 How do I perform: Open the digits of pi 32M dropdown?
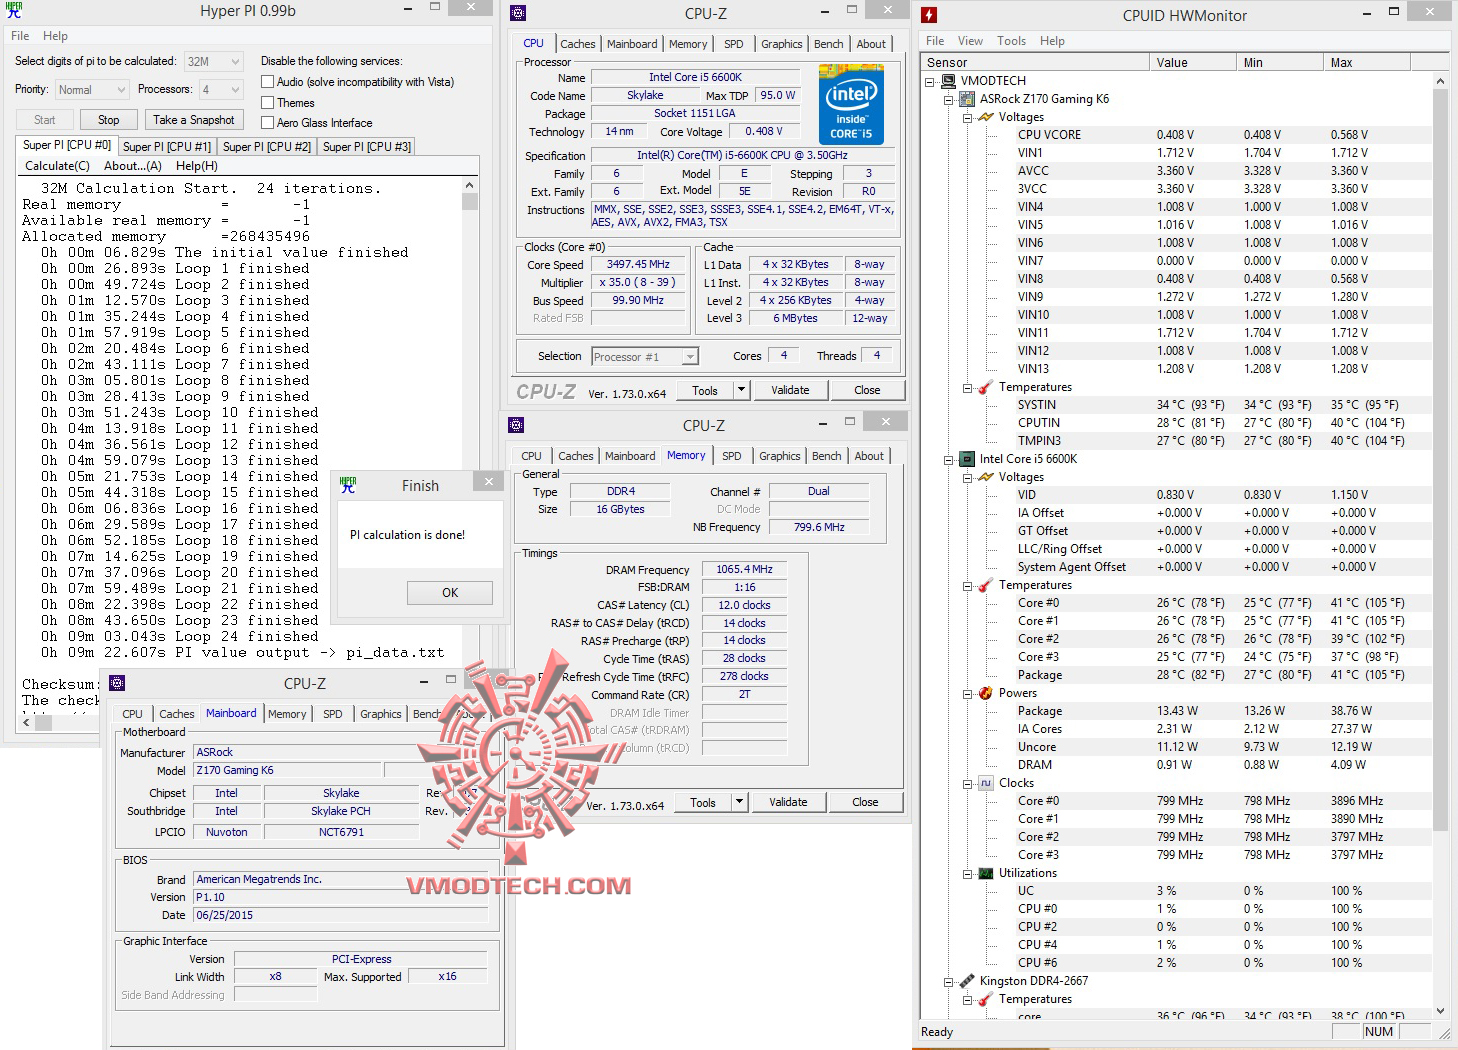point(213,62)
